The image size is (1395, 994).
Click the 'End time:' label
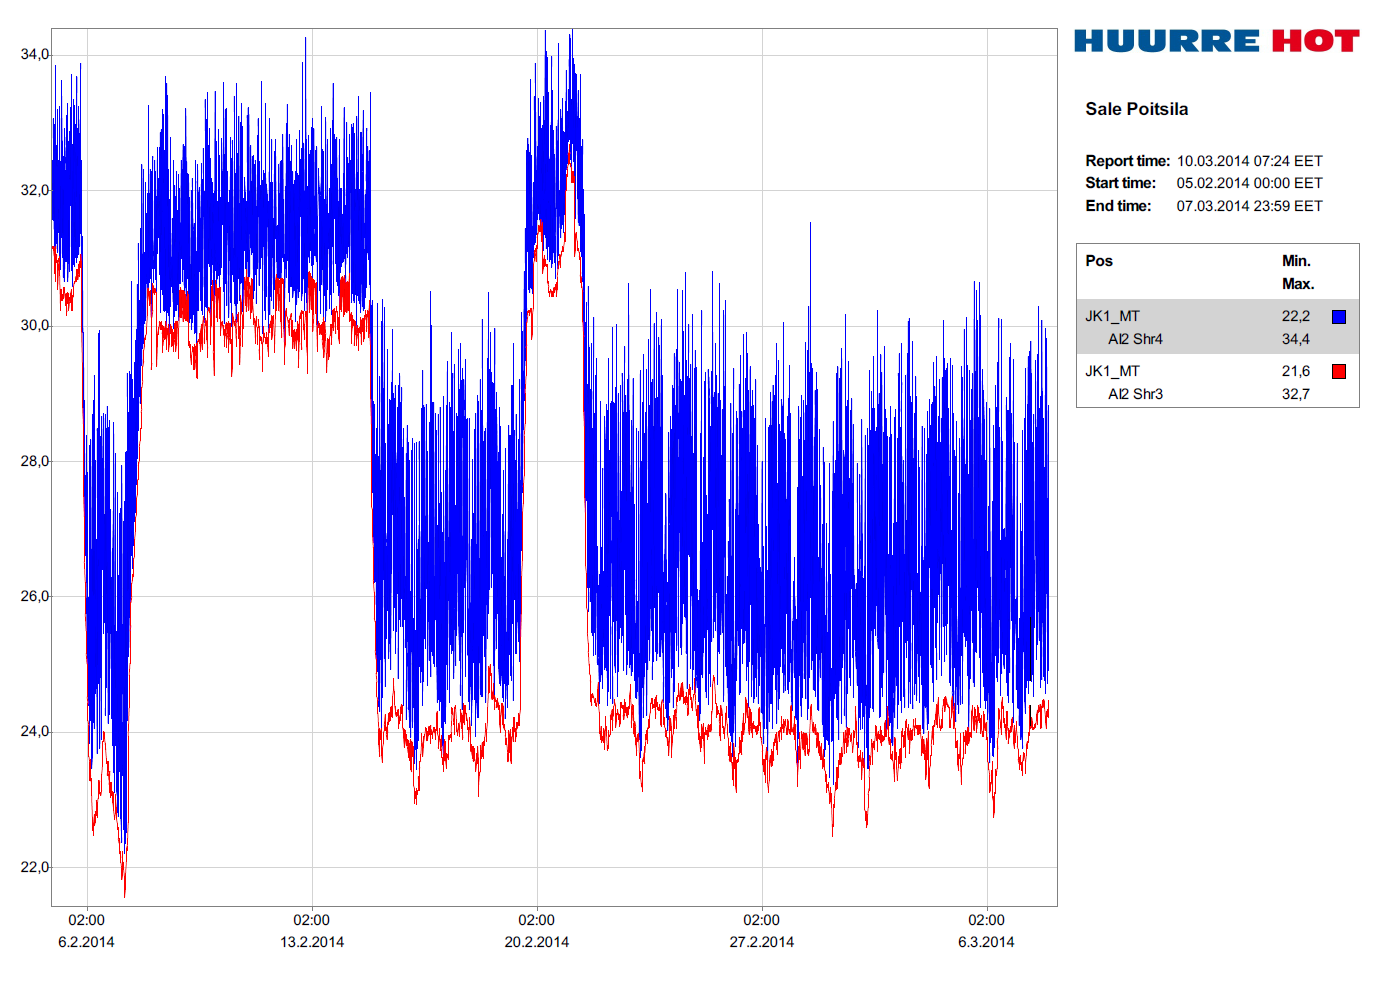point(1118,206)
